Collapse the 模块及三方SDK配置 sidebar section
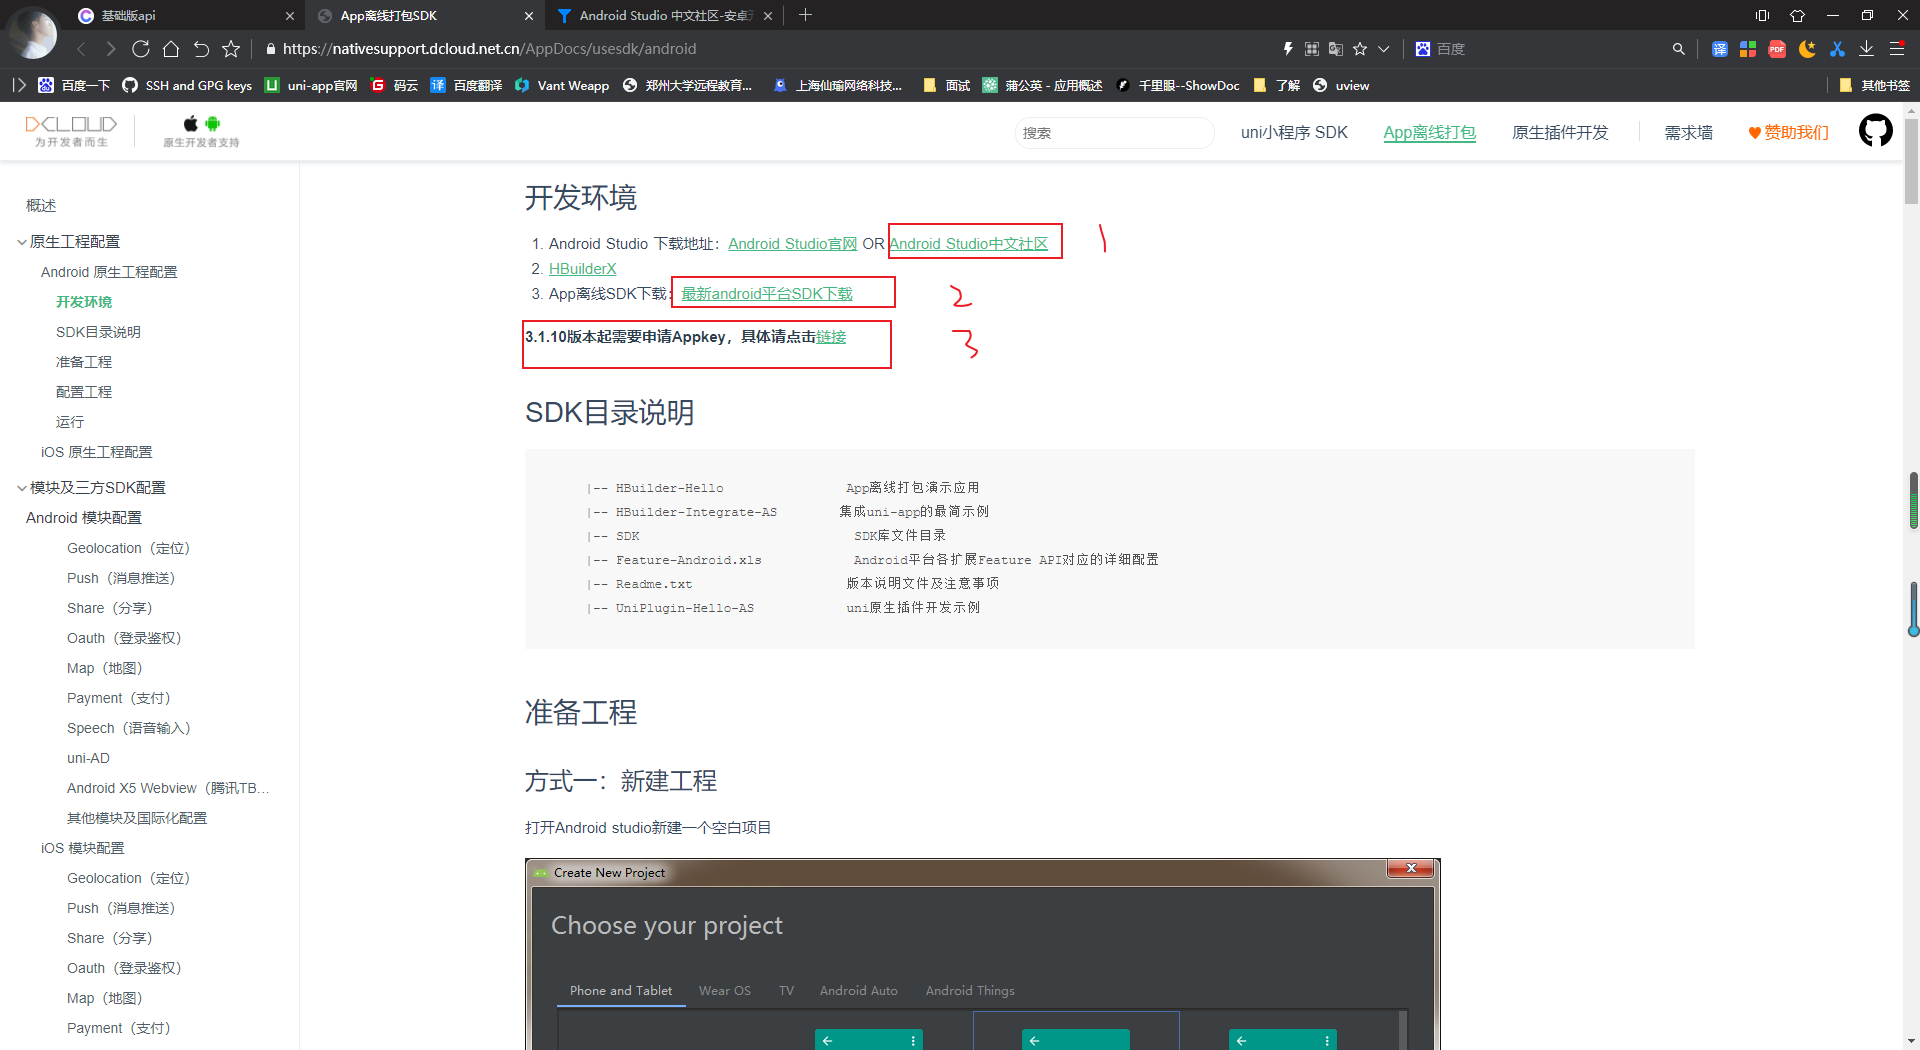Image resolution: width=1920 pixels, height=1050 pixels. (x=22, y=488)
